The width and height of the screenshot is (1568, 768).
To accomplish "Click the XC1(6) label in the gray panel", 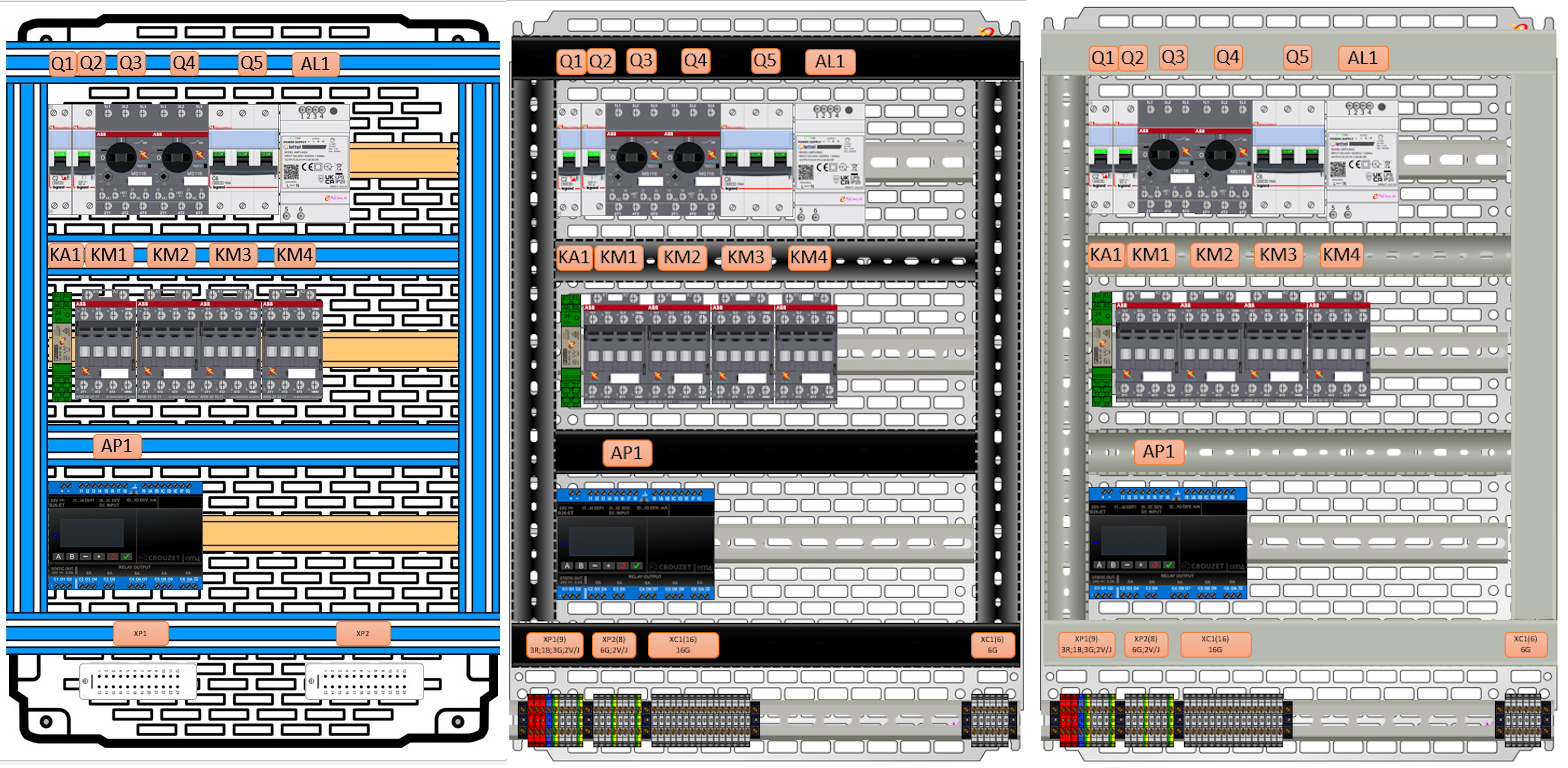I will (x=1525, y=644).
